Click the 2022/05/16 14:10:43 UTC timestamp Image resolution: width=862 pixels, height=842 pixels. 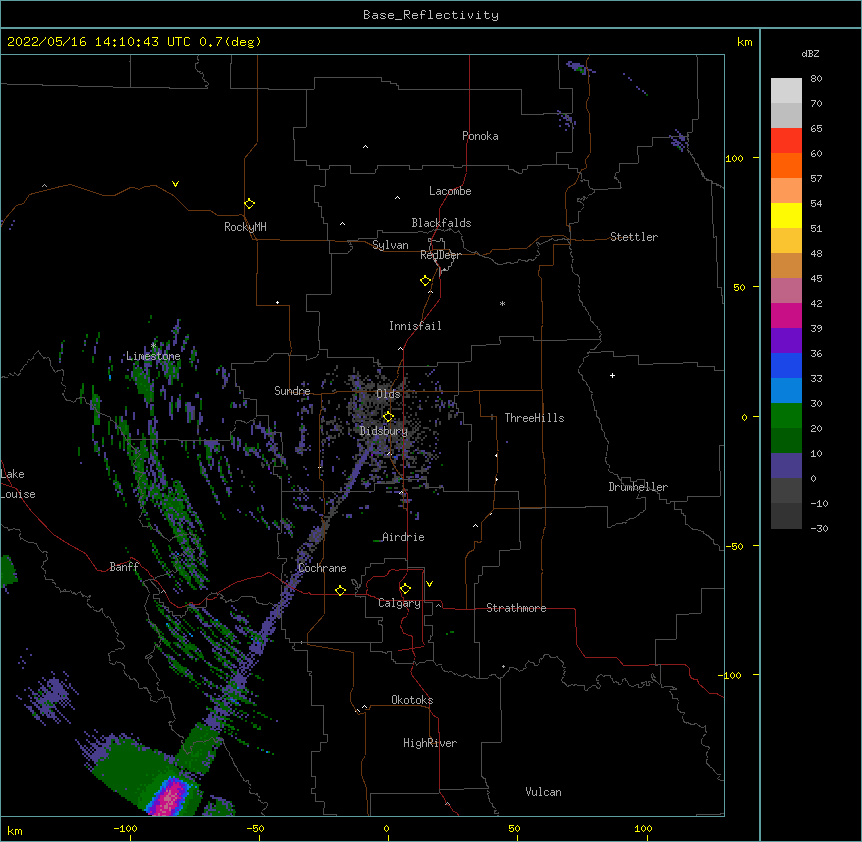99,42
